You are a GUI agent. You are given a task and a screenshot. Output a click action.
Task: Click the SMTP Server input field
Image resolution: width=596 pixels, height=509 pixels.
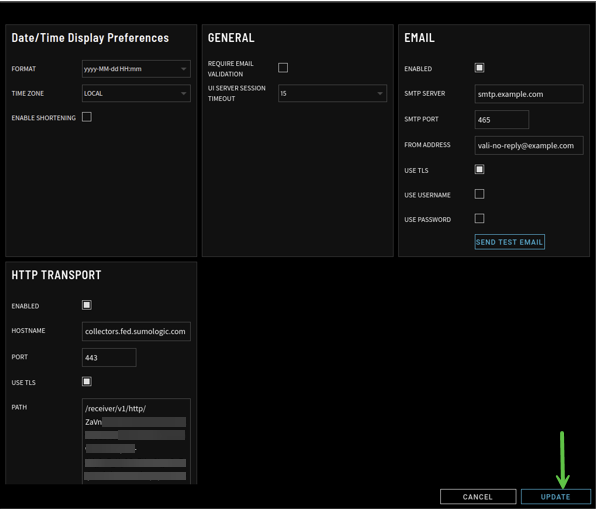coord(529,94)
